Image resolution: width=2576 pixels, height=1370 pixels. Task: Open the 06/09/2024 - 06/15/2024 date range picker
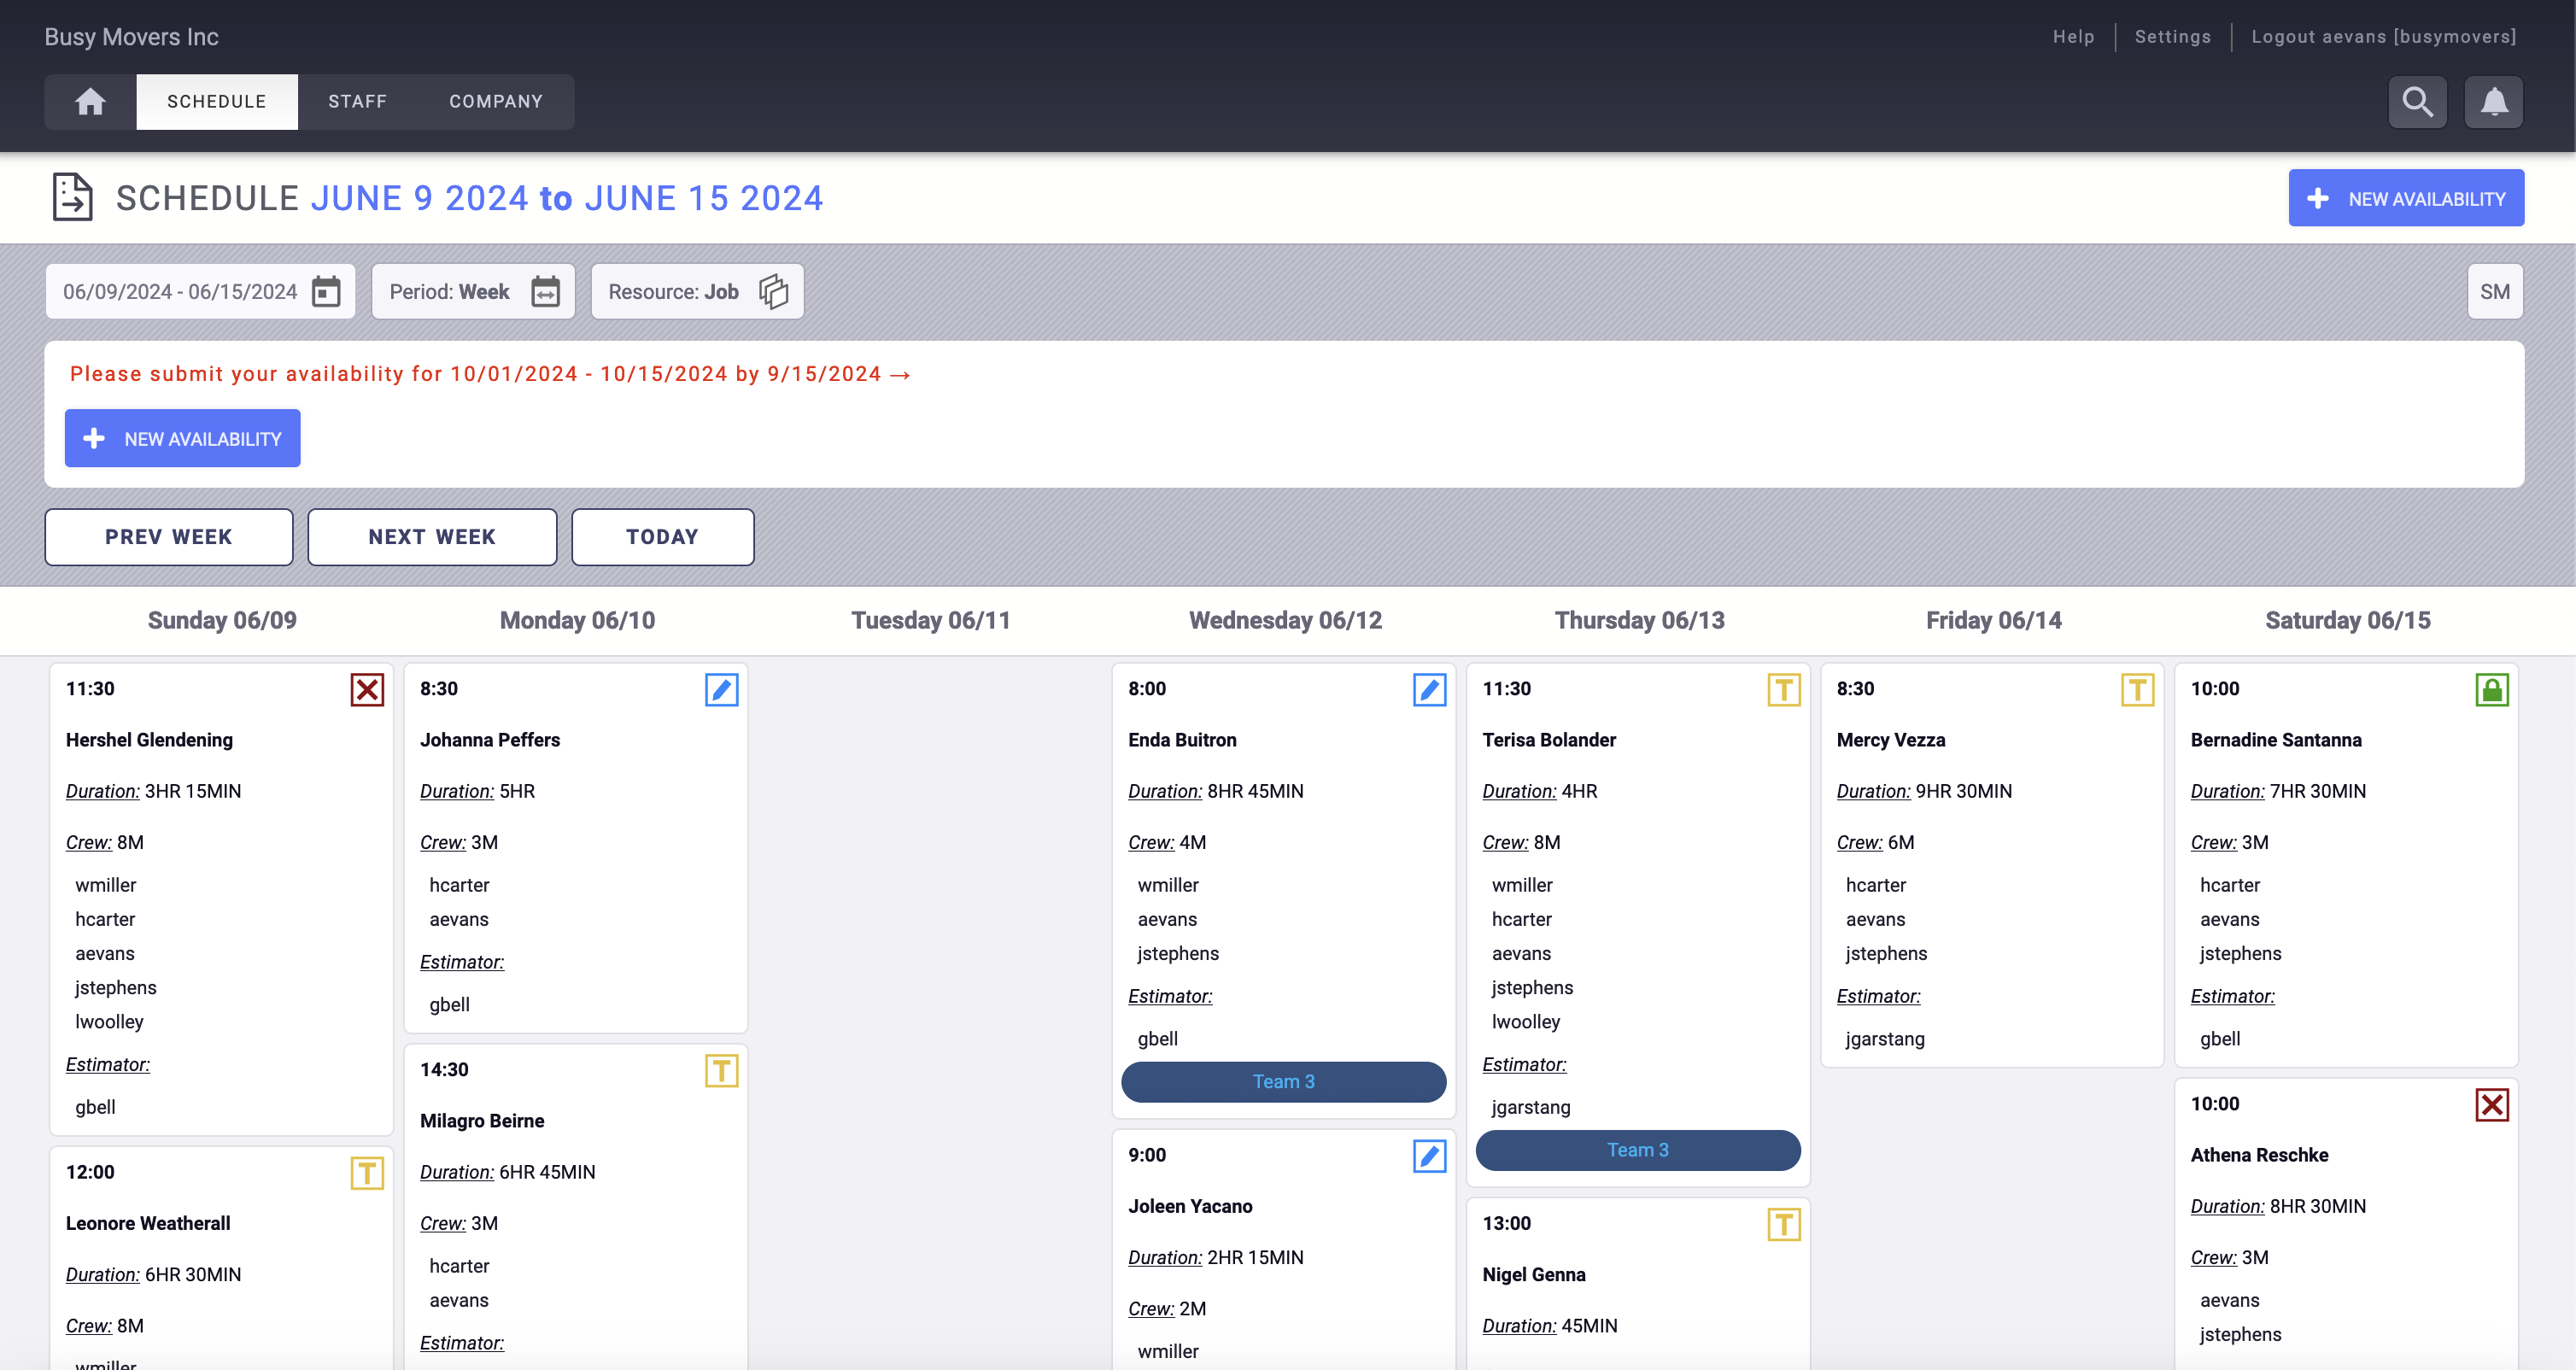pos(200,291)
